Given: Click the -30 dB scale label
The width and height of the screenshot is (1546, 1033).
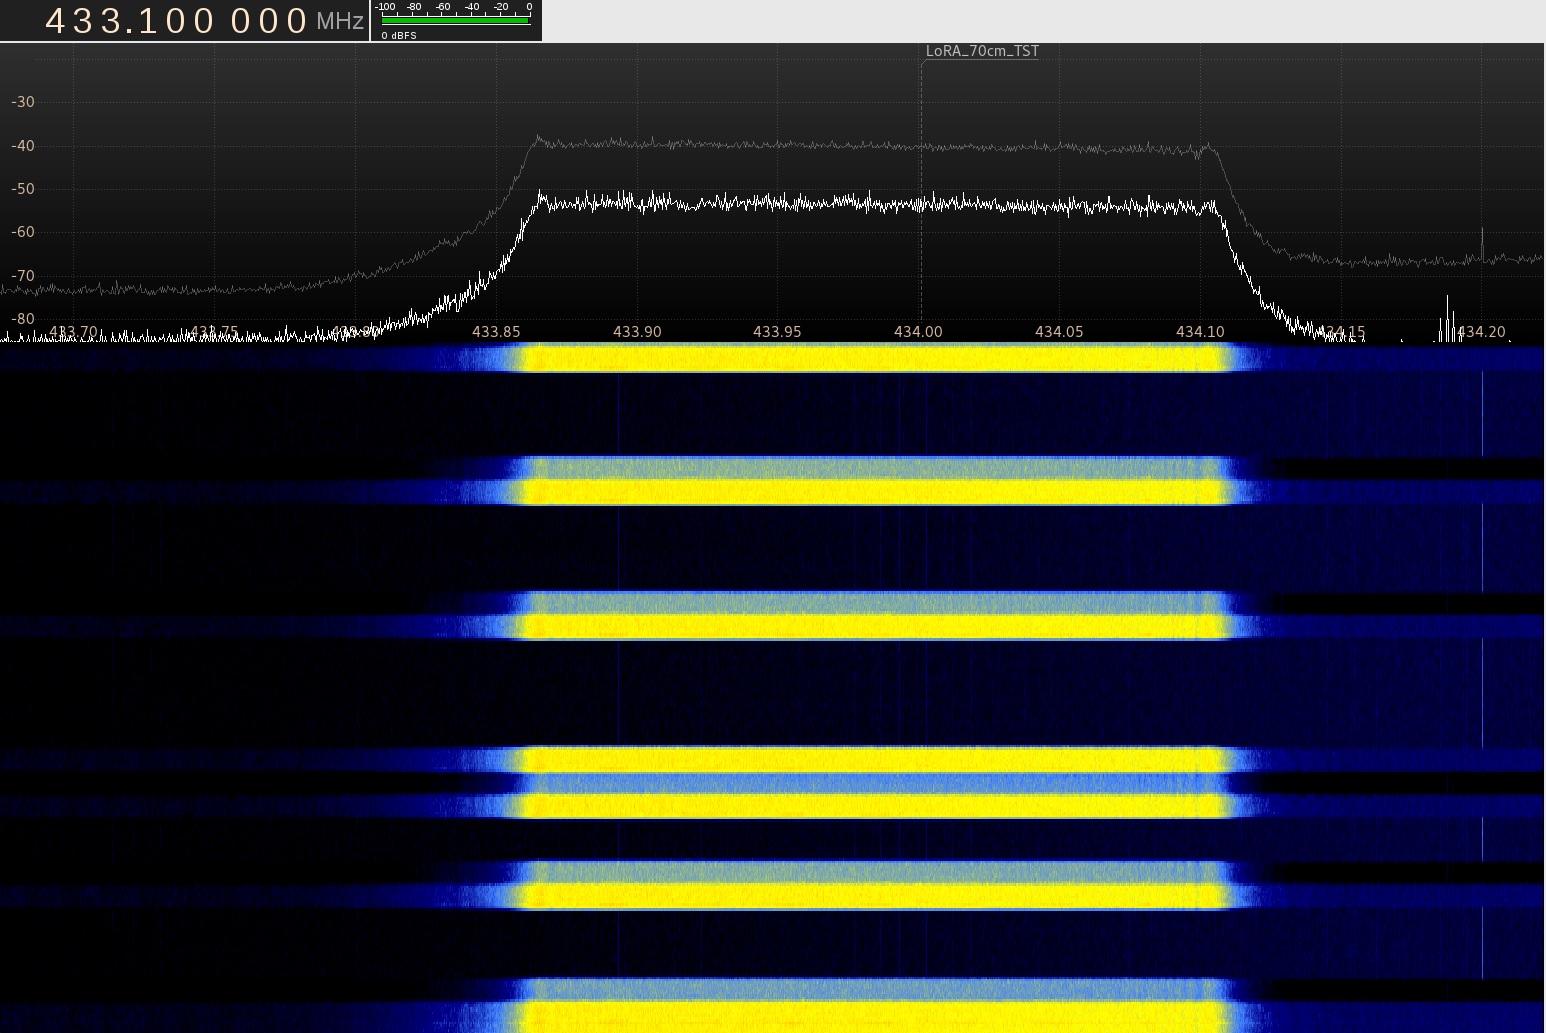Looking at the screenshot, I should (x=22, y=102).
